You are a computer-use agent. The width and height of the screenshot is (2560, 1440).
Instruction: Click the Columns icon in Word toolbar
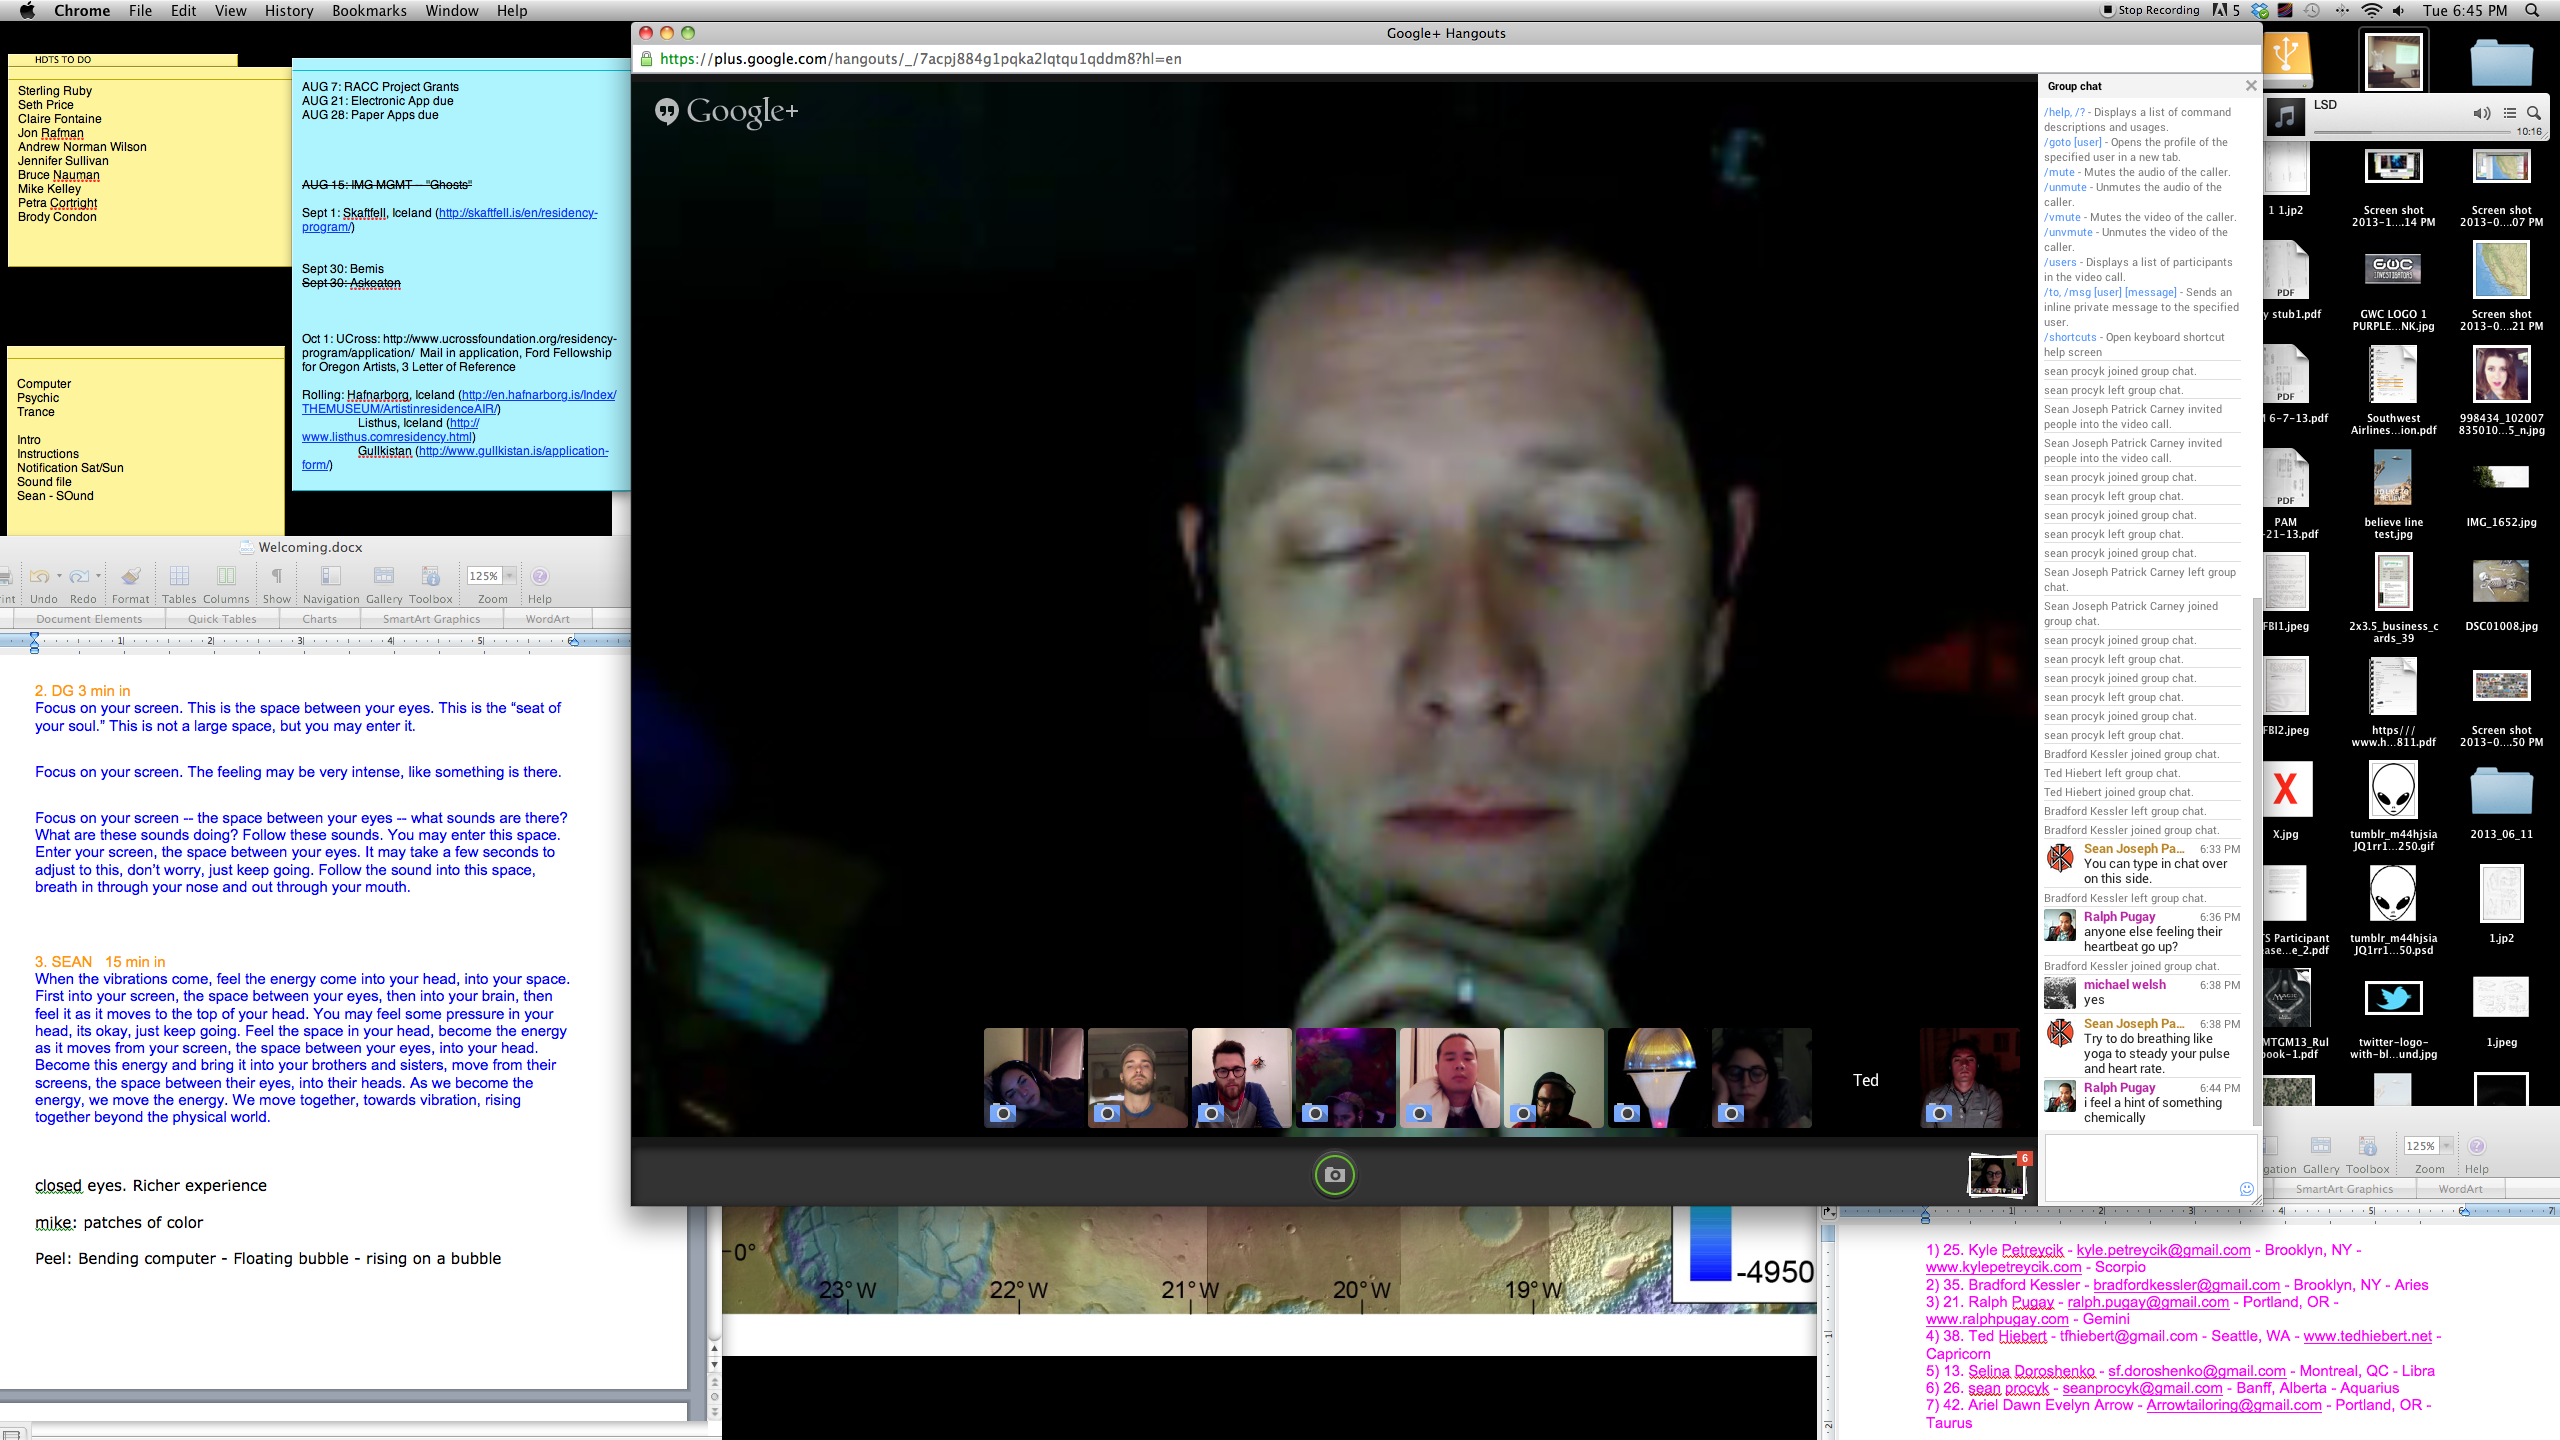coord(226,577)
